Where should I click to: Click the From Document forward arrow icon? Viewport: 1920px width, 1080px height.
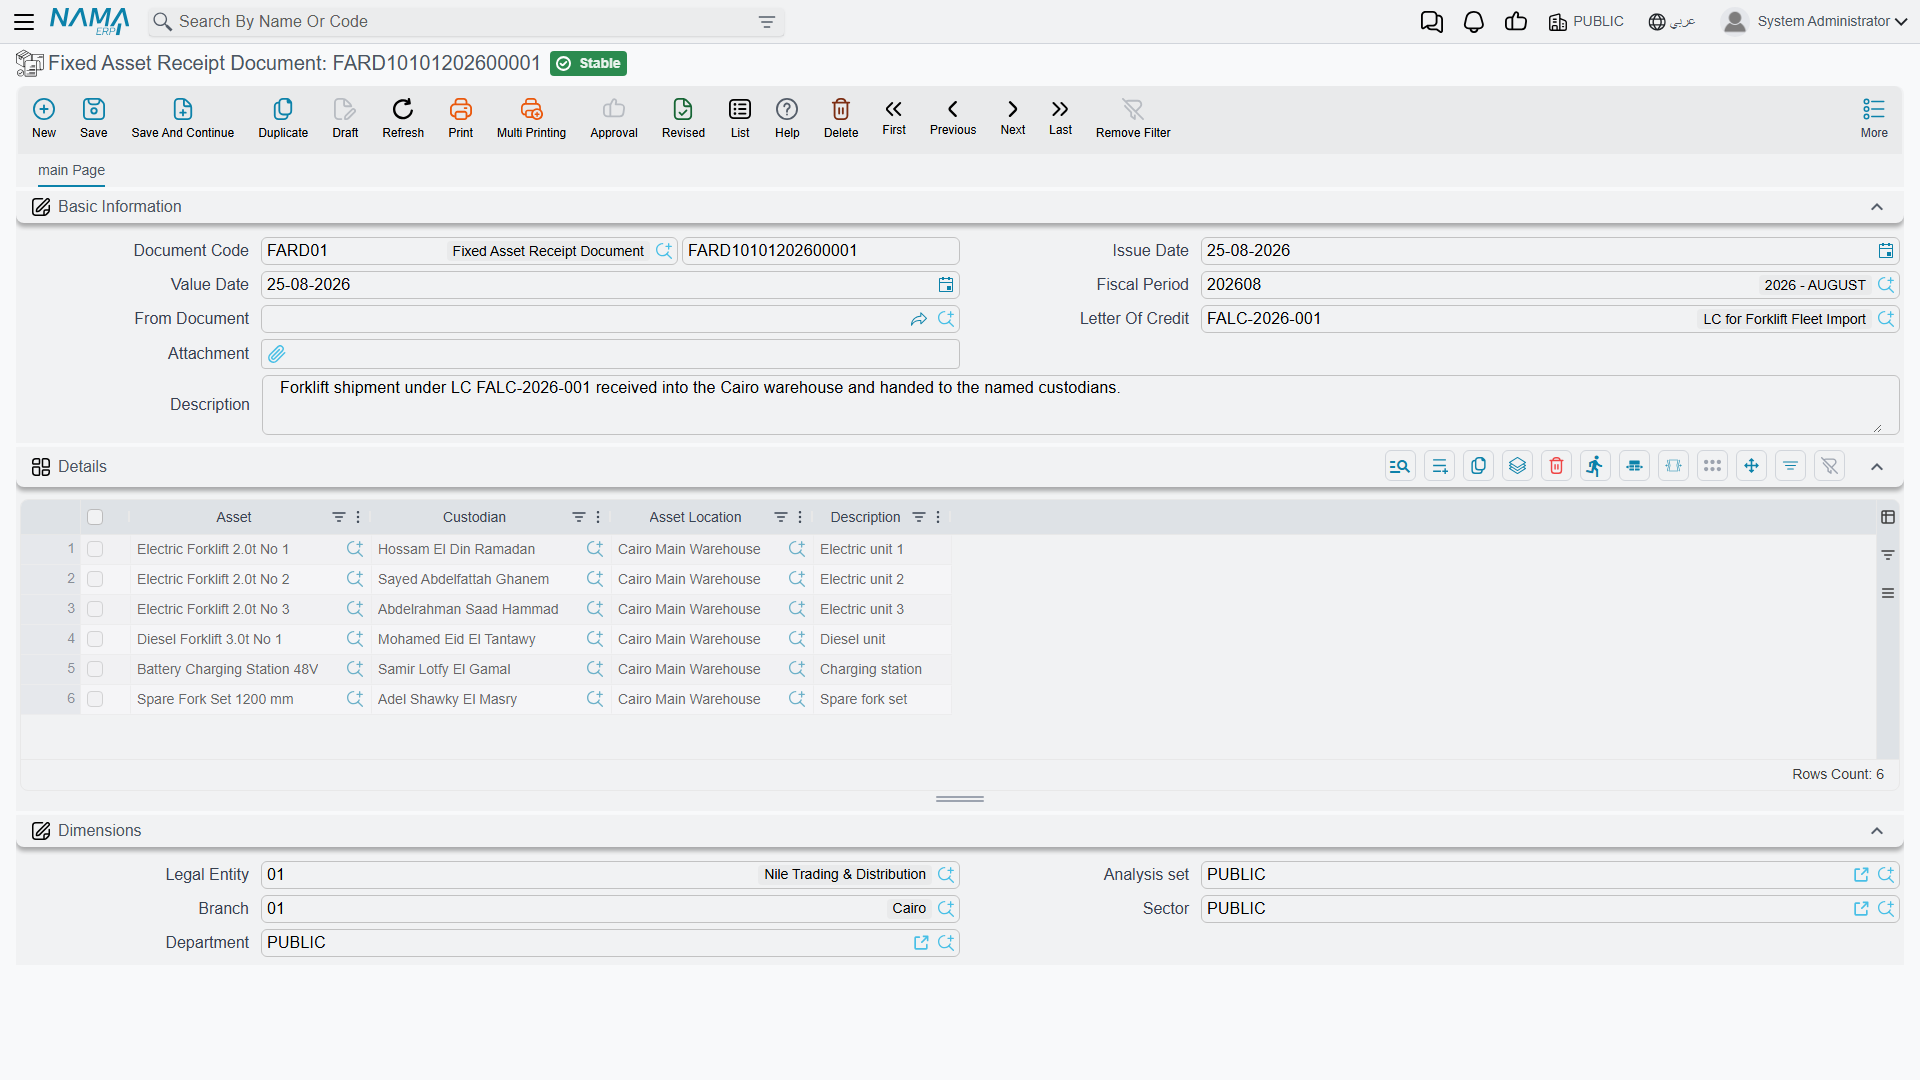(919, 319)
